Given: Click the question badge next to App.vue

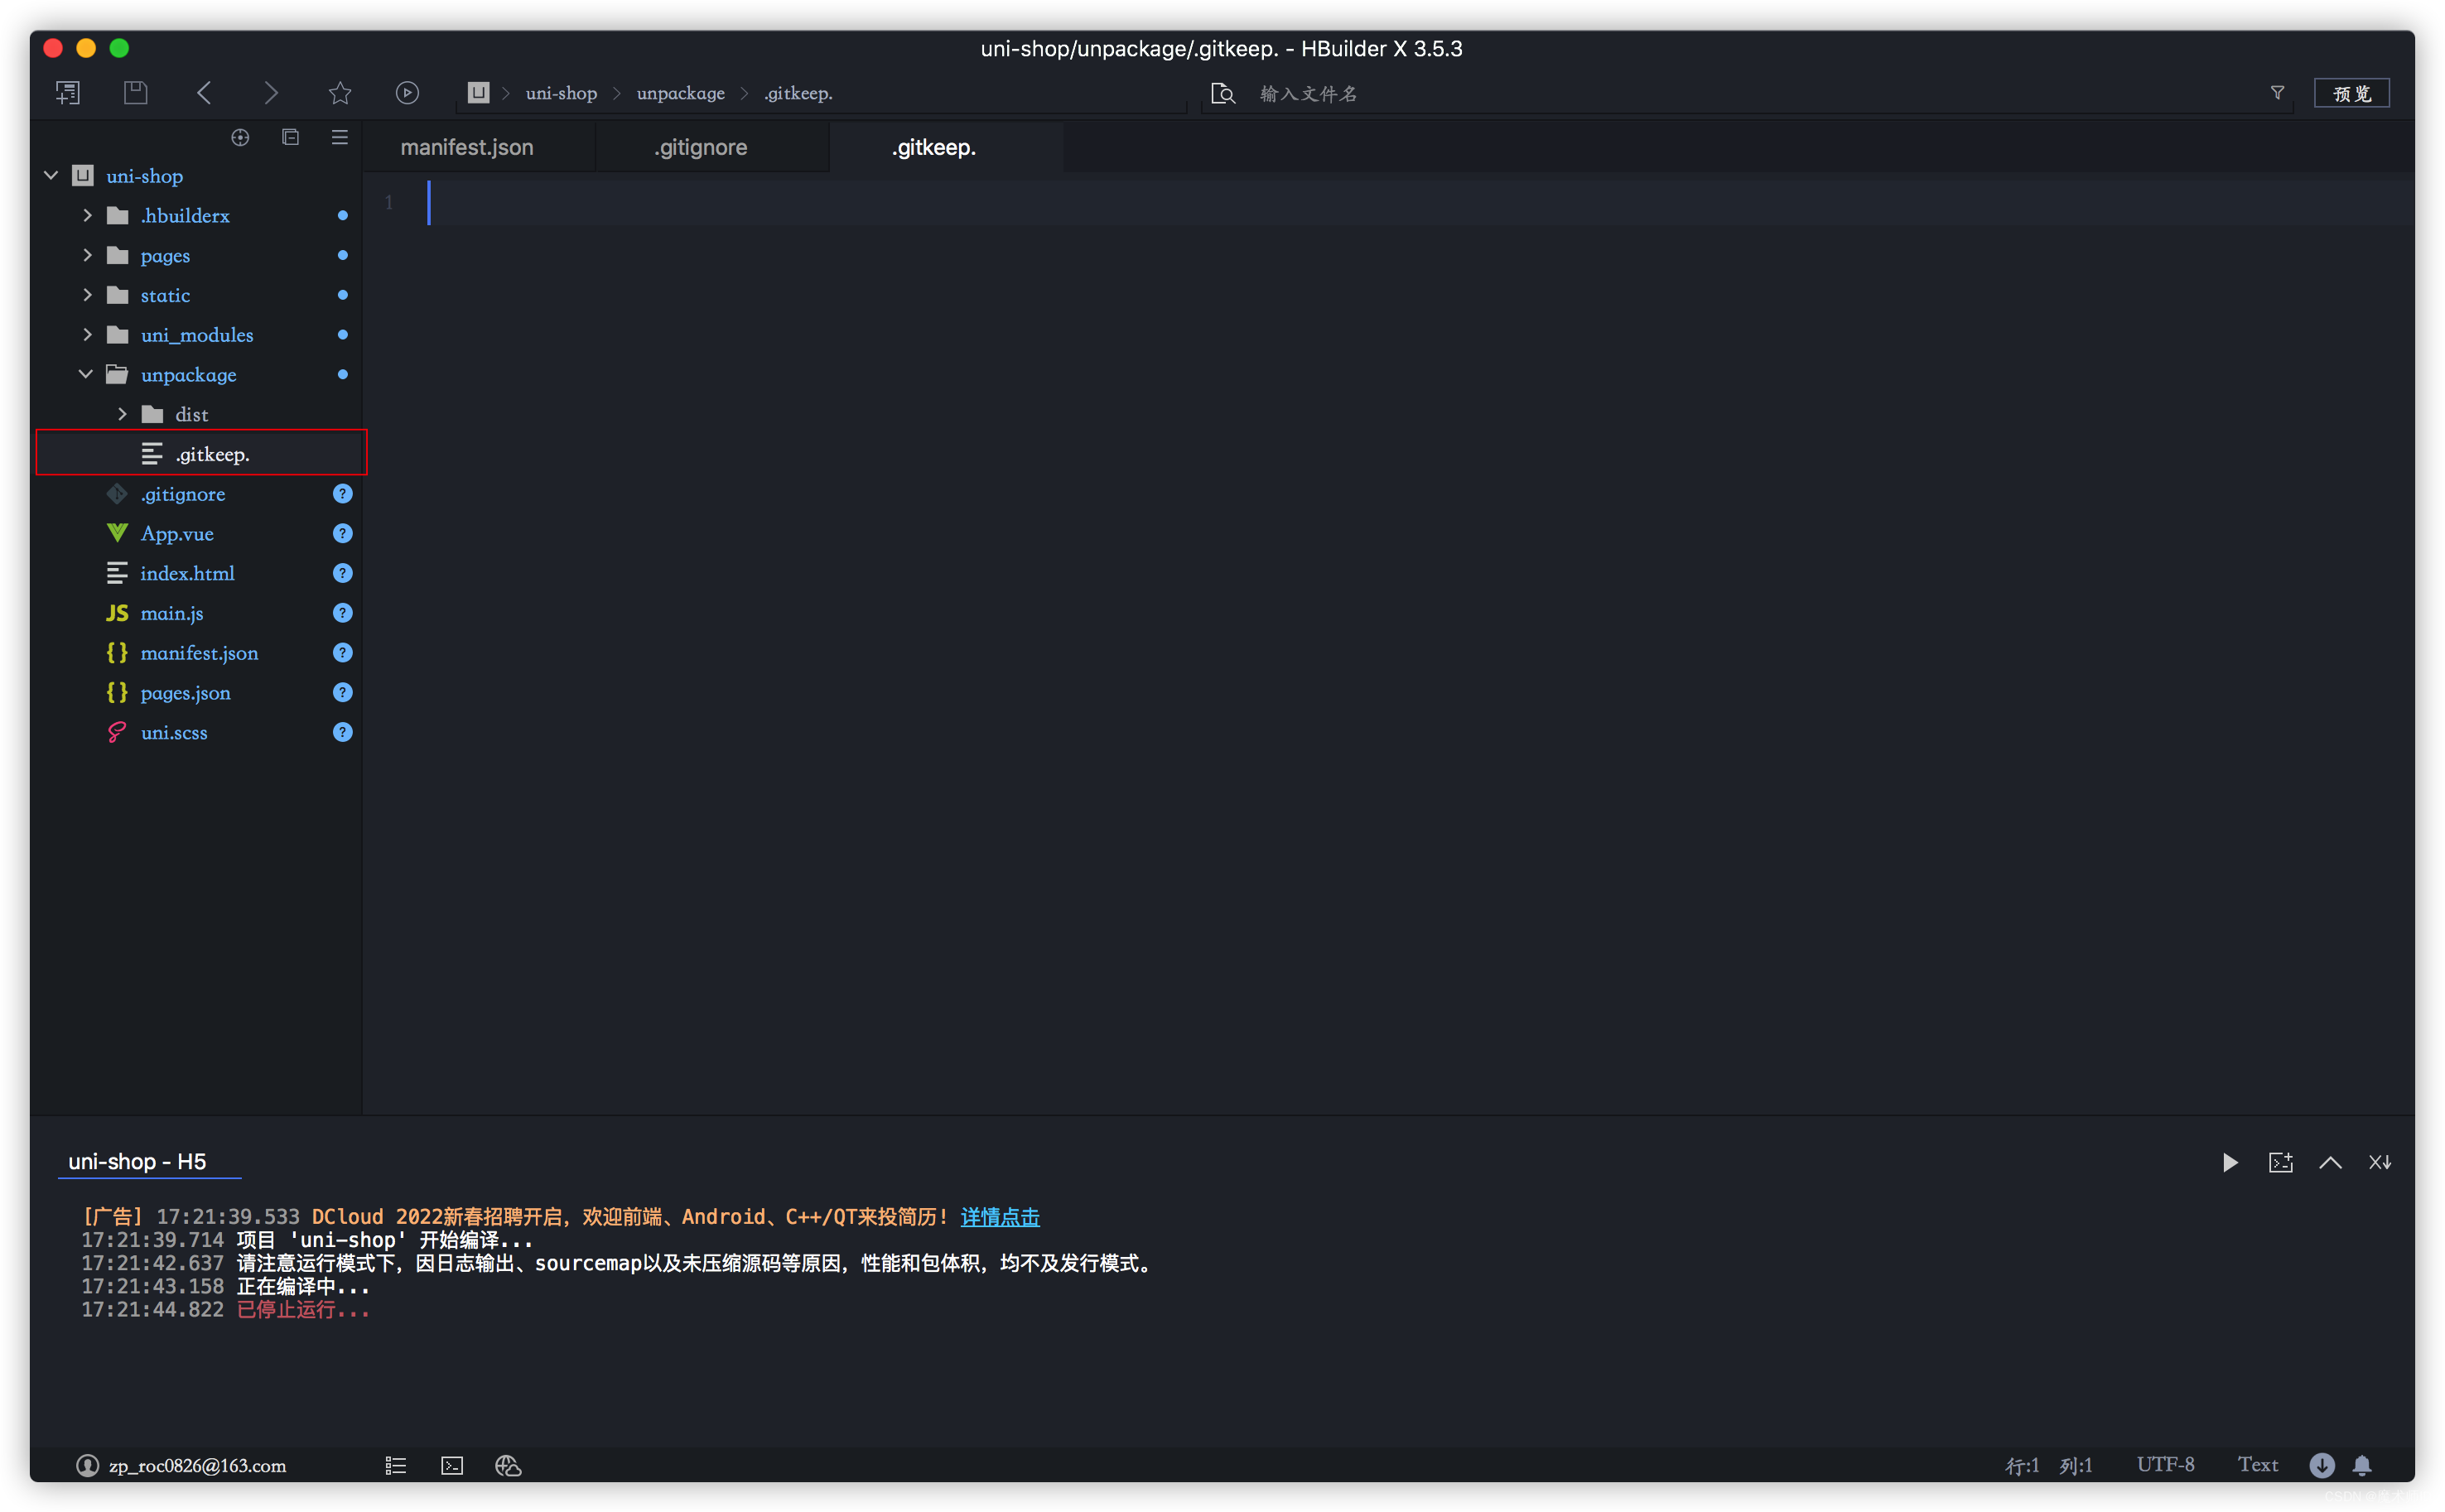Looking at the screenshot, I should [x=342, y=533].
